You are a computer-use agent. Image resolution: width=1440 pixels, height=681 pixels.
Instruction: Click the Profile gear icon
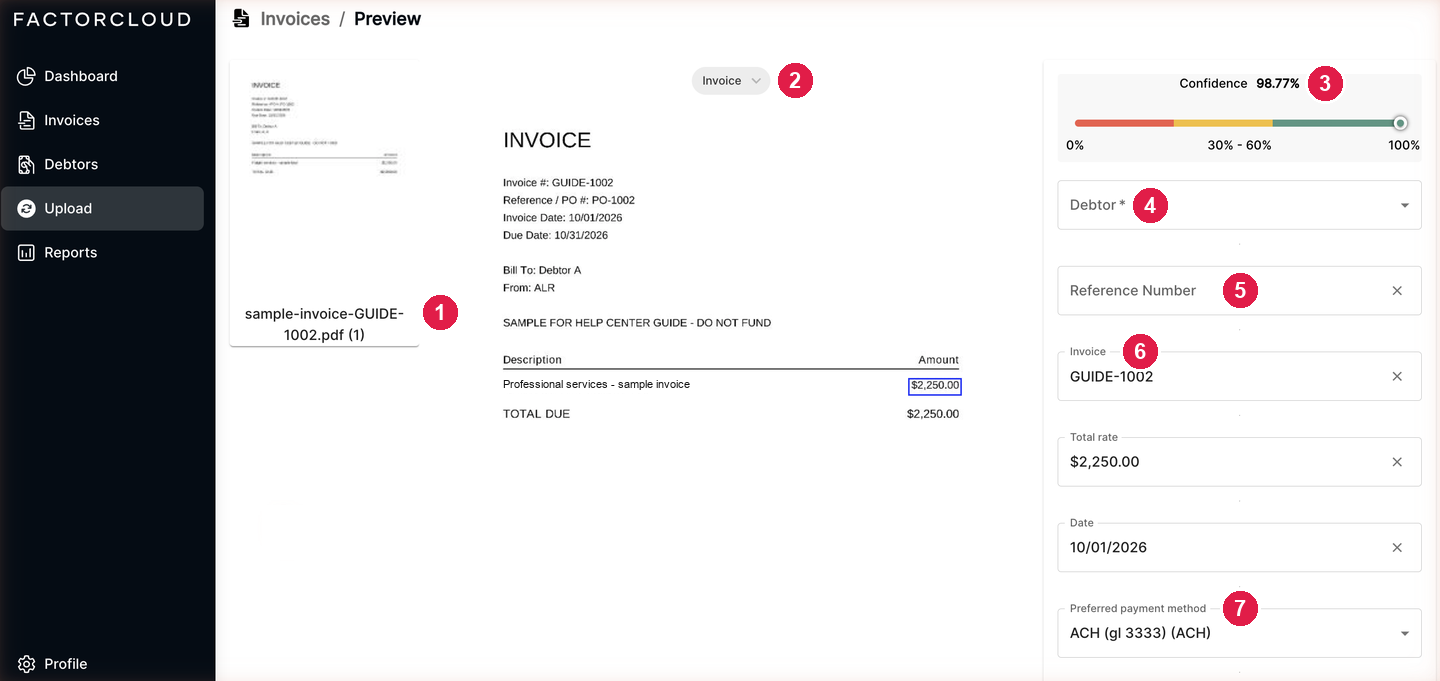27,664
